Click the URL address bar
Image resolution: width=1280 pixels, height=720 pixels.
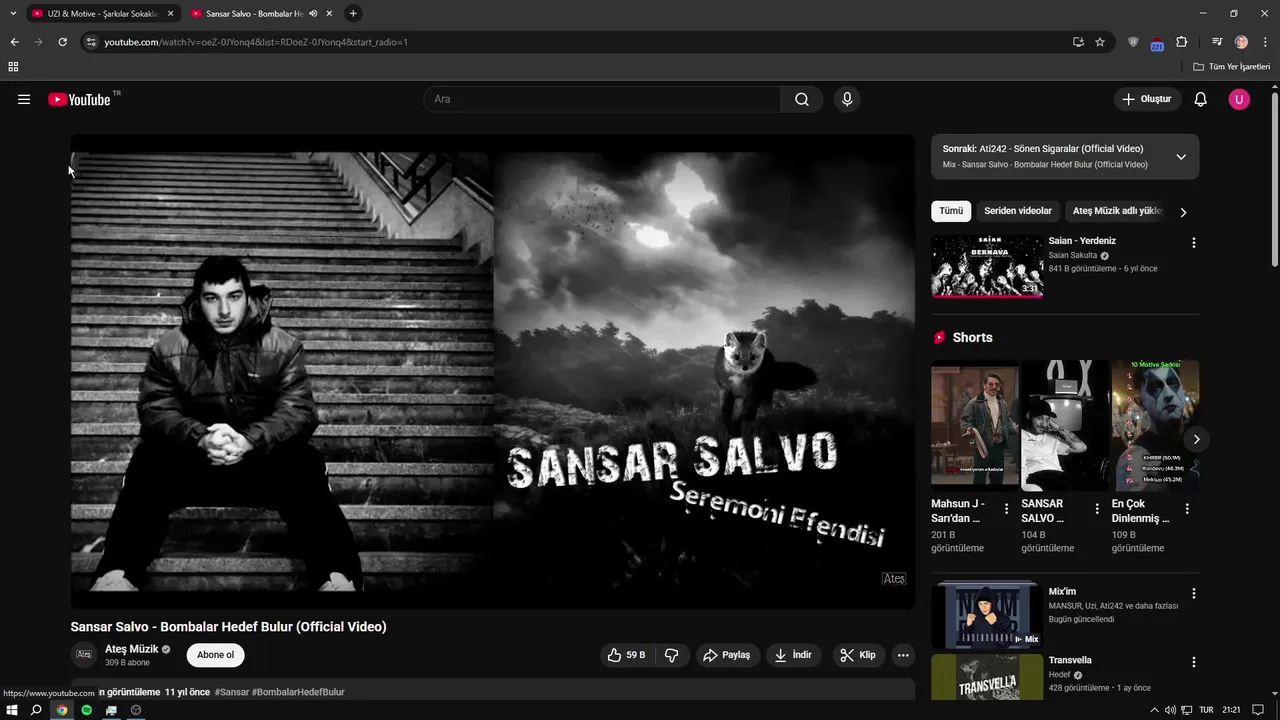(580, 42)
